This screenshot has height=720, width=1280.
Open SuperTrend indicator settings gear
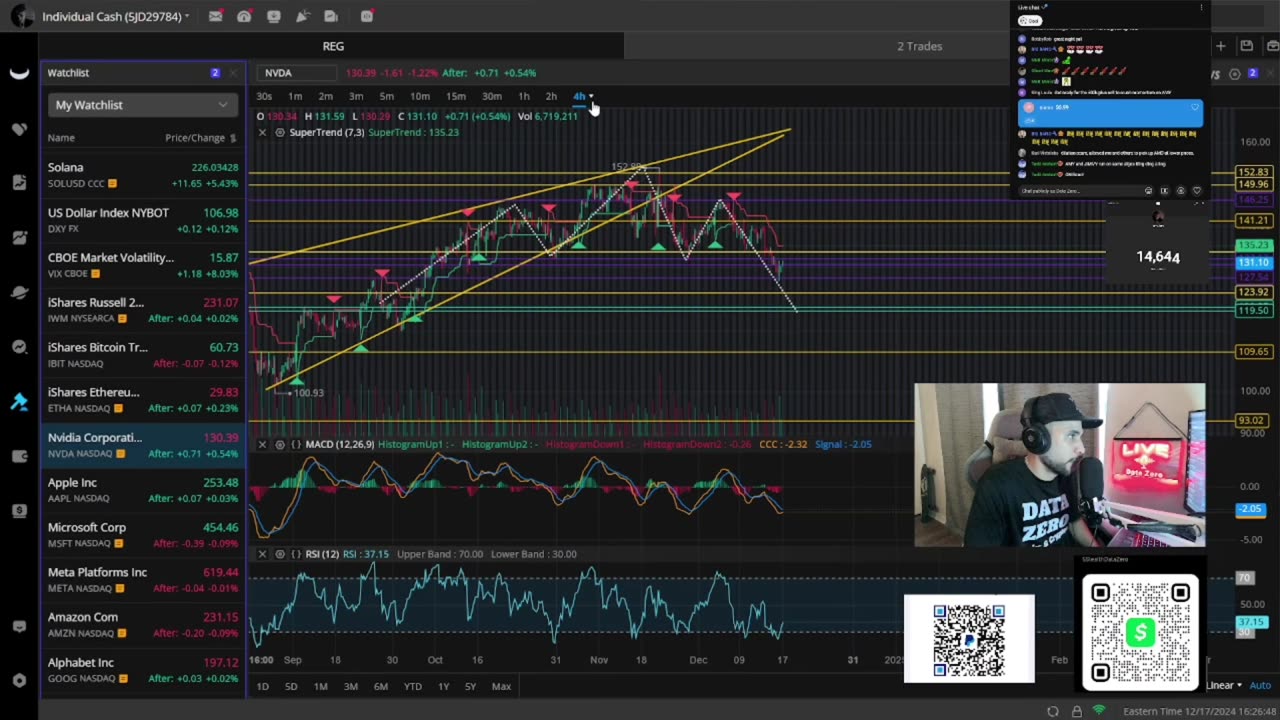click(280, 132)
